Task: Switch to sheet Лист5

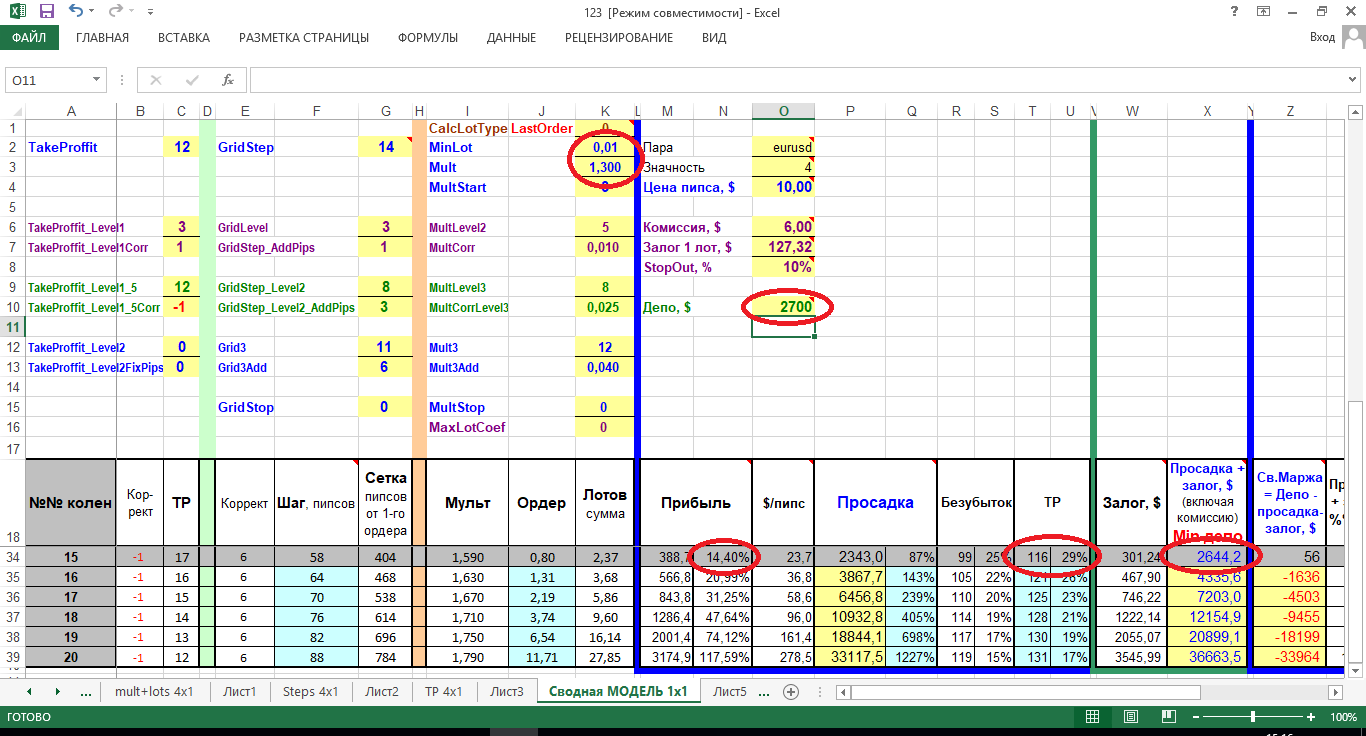Action: [730, 691]
